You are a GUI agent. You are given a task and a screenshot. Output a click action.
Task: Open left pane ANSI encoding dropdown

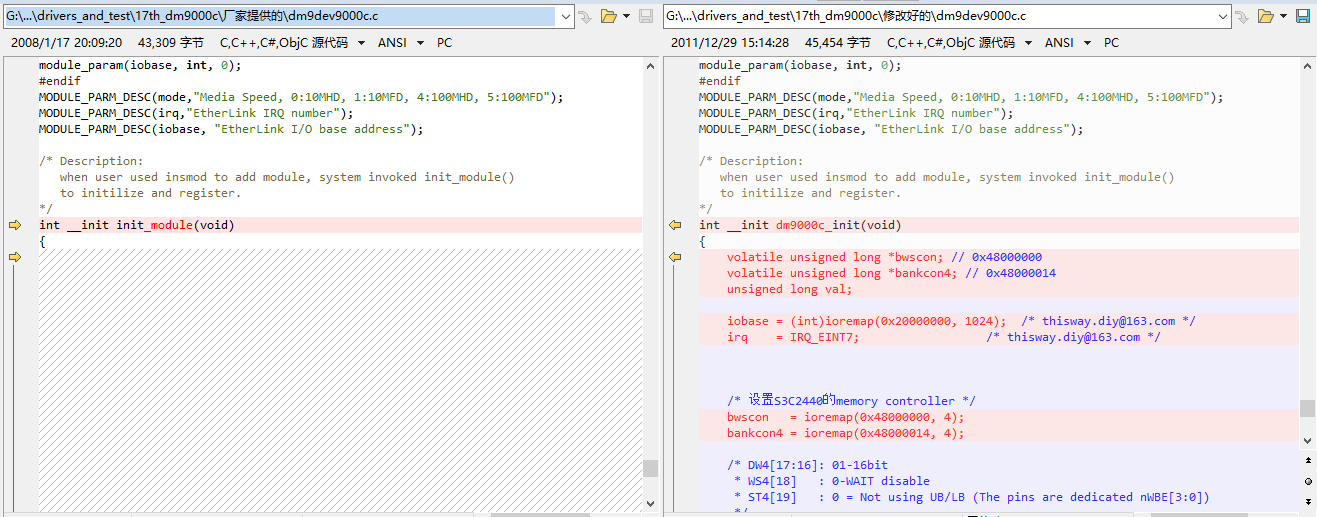coord(420,43)
